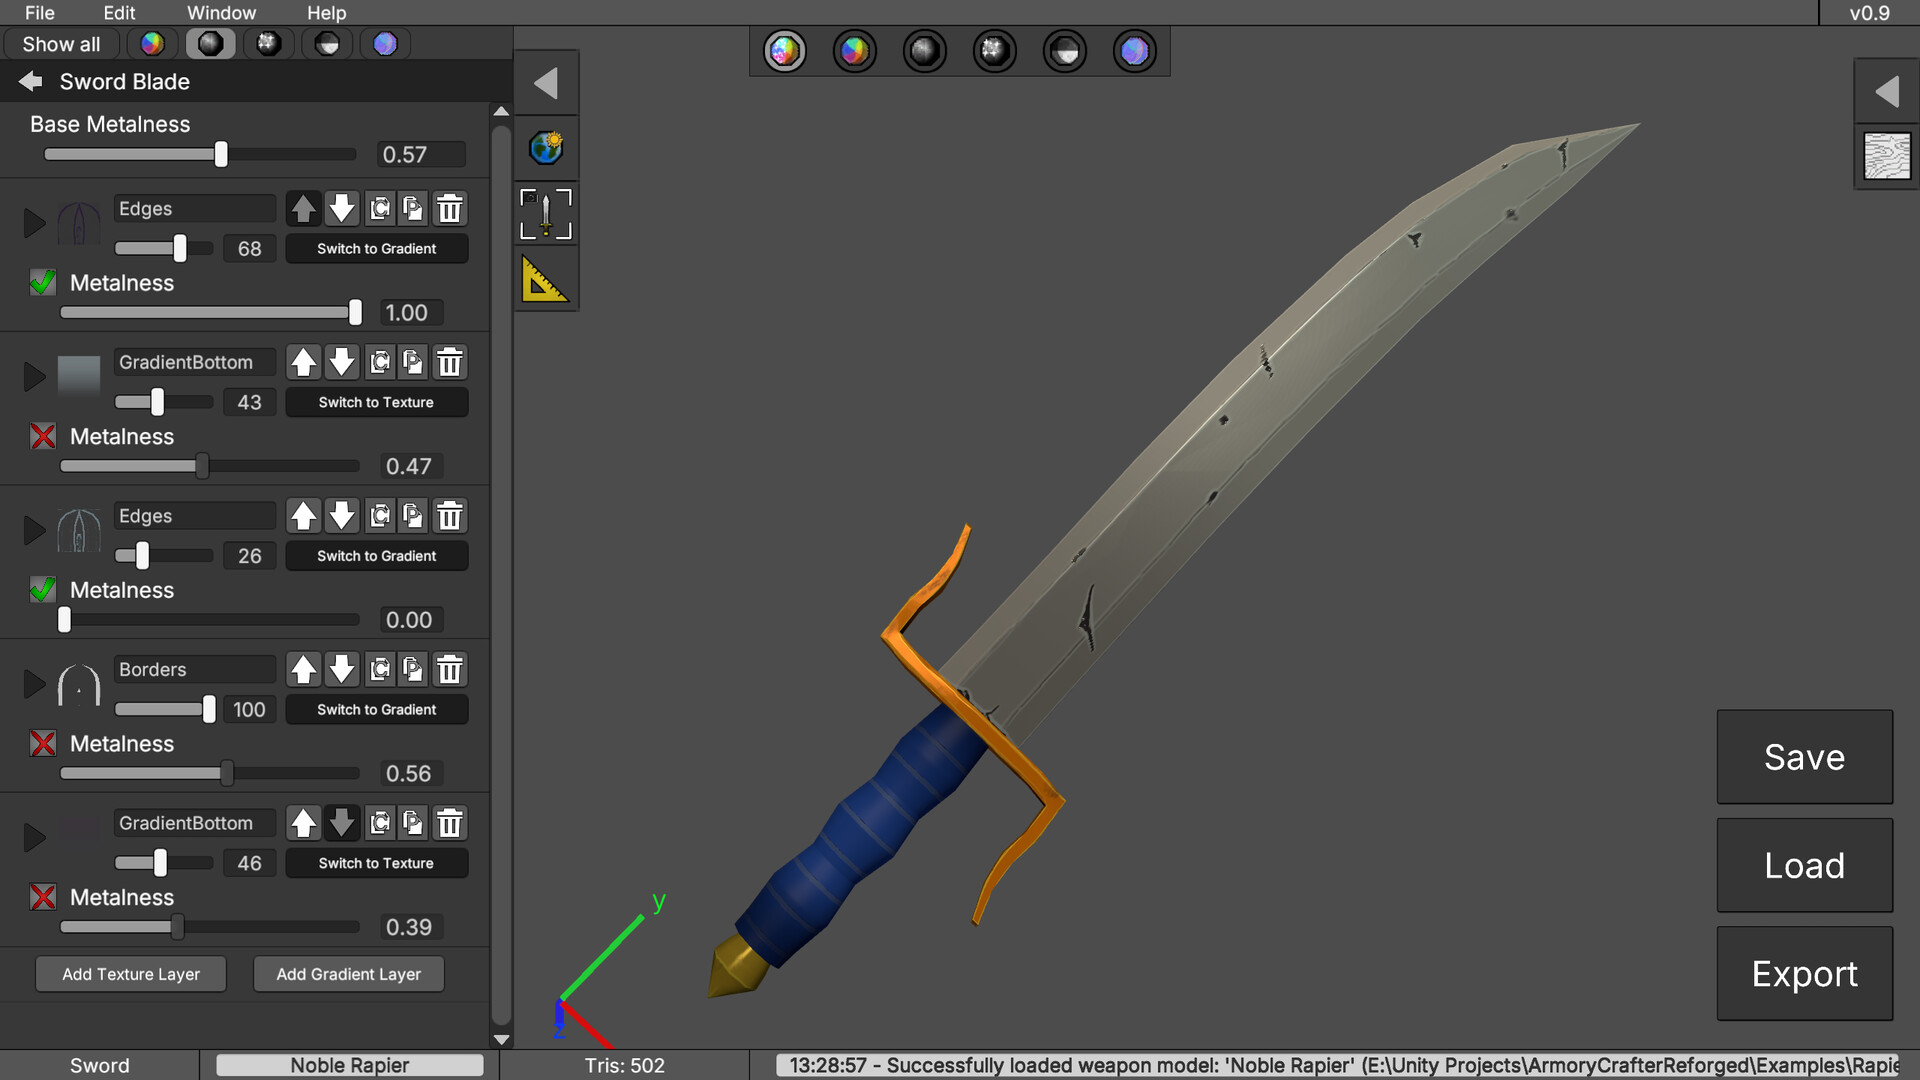The height and width of the screenshot is (1080, 1920).
Task: Click the yellow ruler measurement icon
Action: tap(545, 279)
